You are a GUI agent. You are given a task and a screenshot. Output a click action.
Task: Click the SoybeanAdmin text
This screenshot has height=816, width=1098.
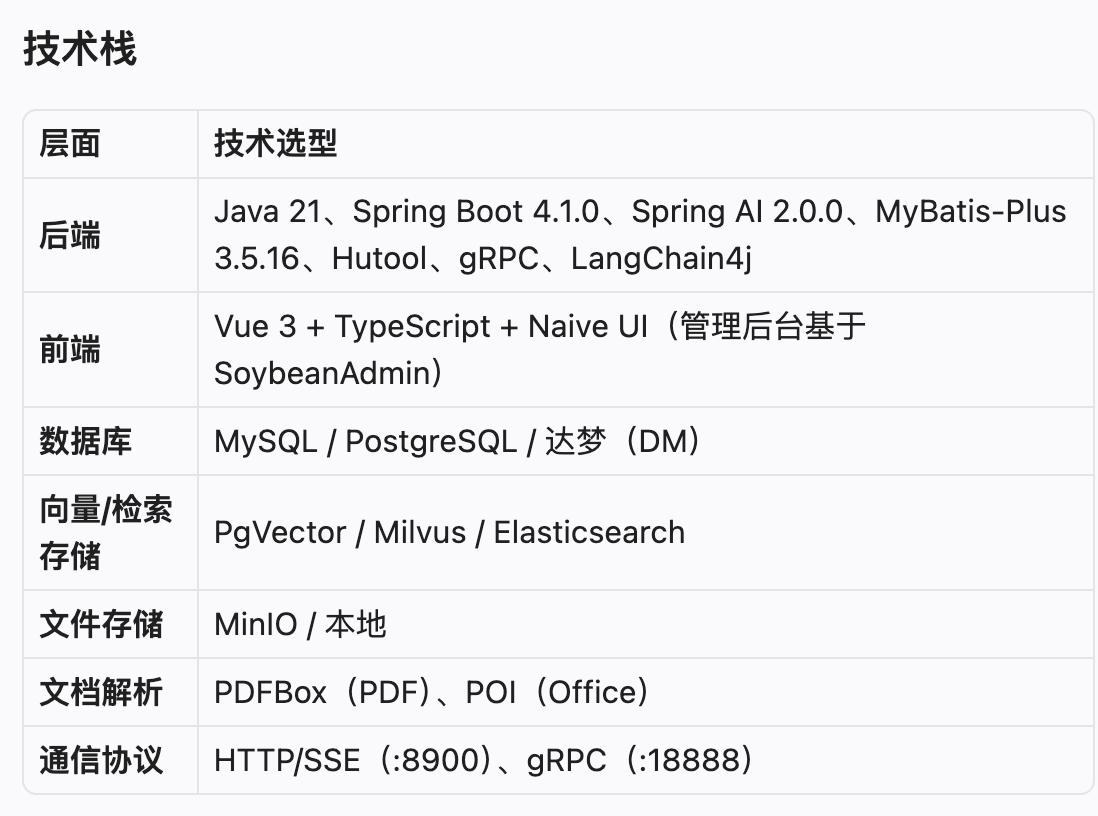(323, 373)
